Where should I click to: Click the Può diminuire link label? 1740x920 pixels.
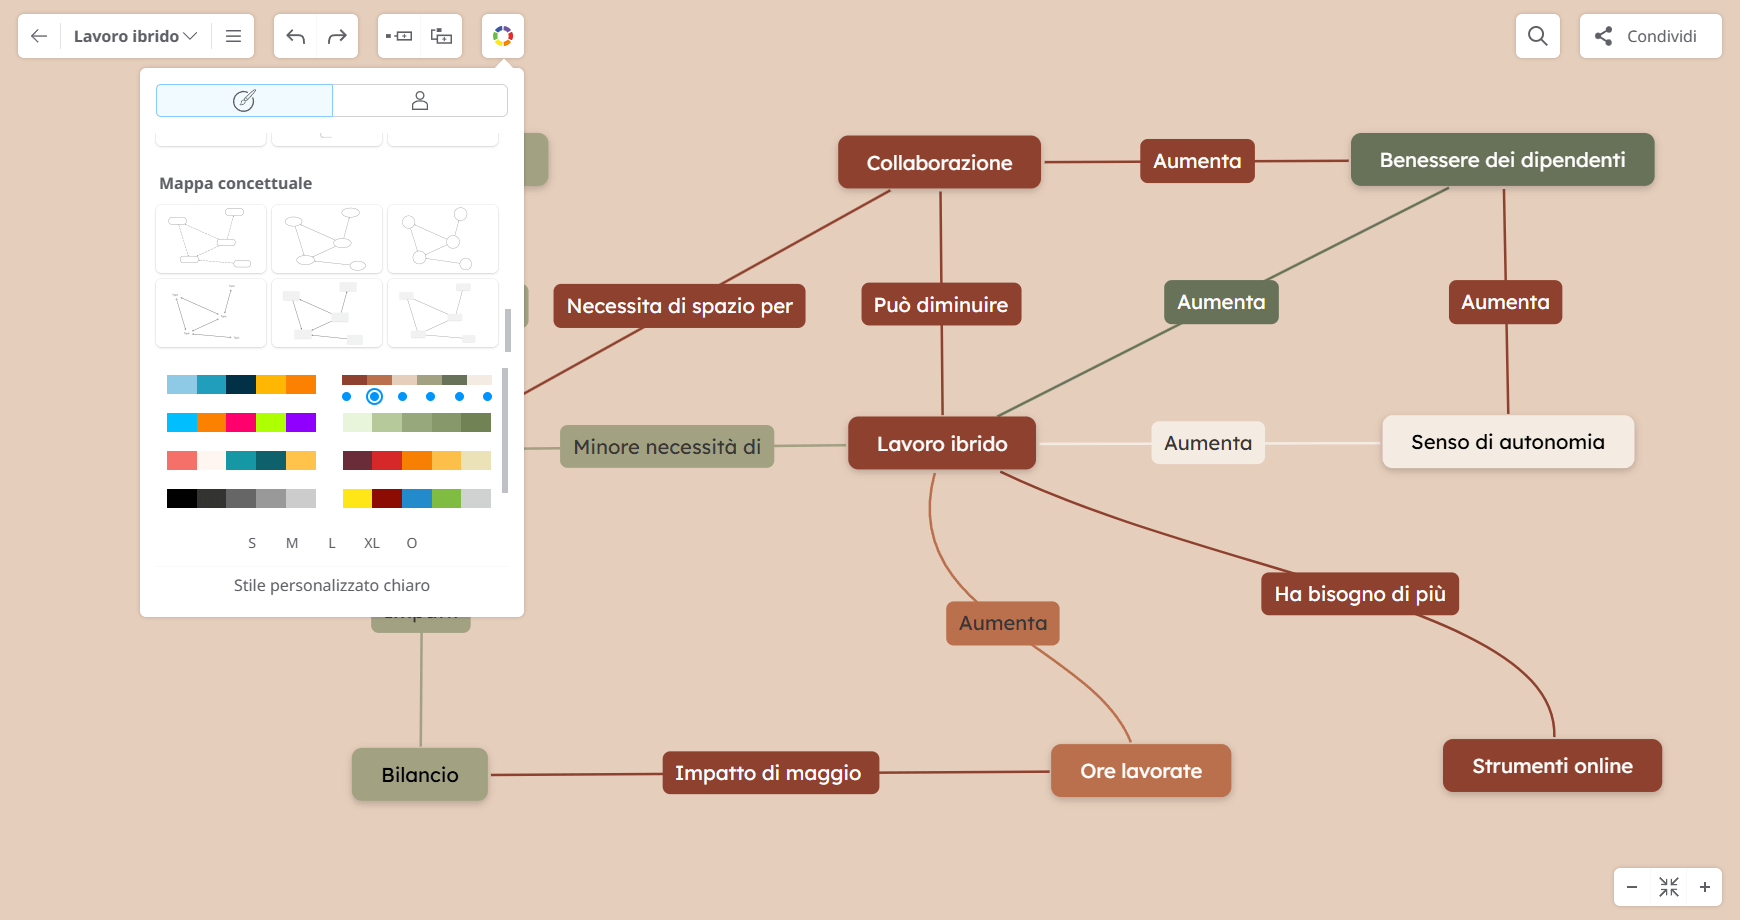coord(941,305)
